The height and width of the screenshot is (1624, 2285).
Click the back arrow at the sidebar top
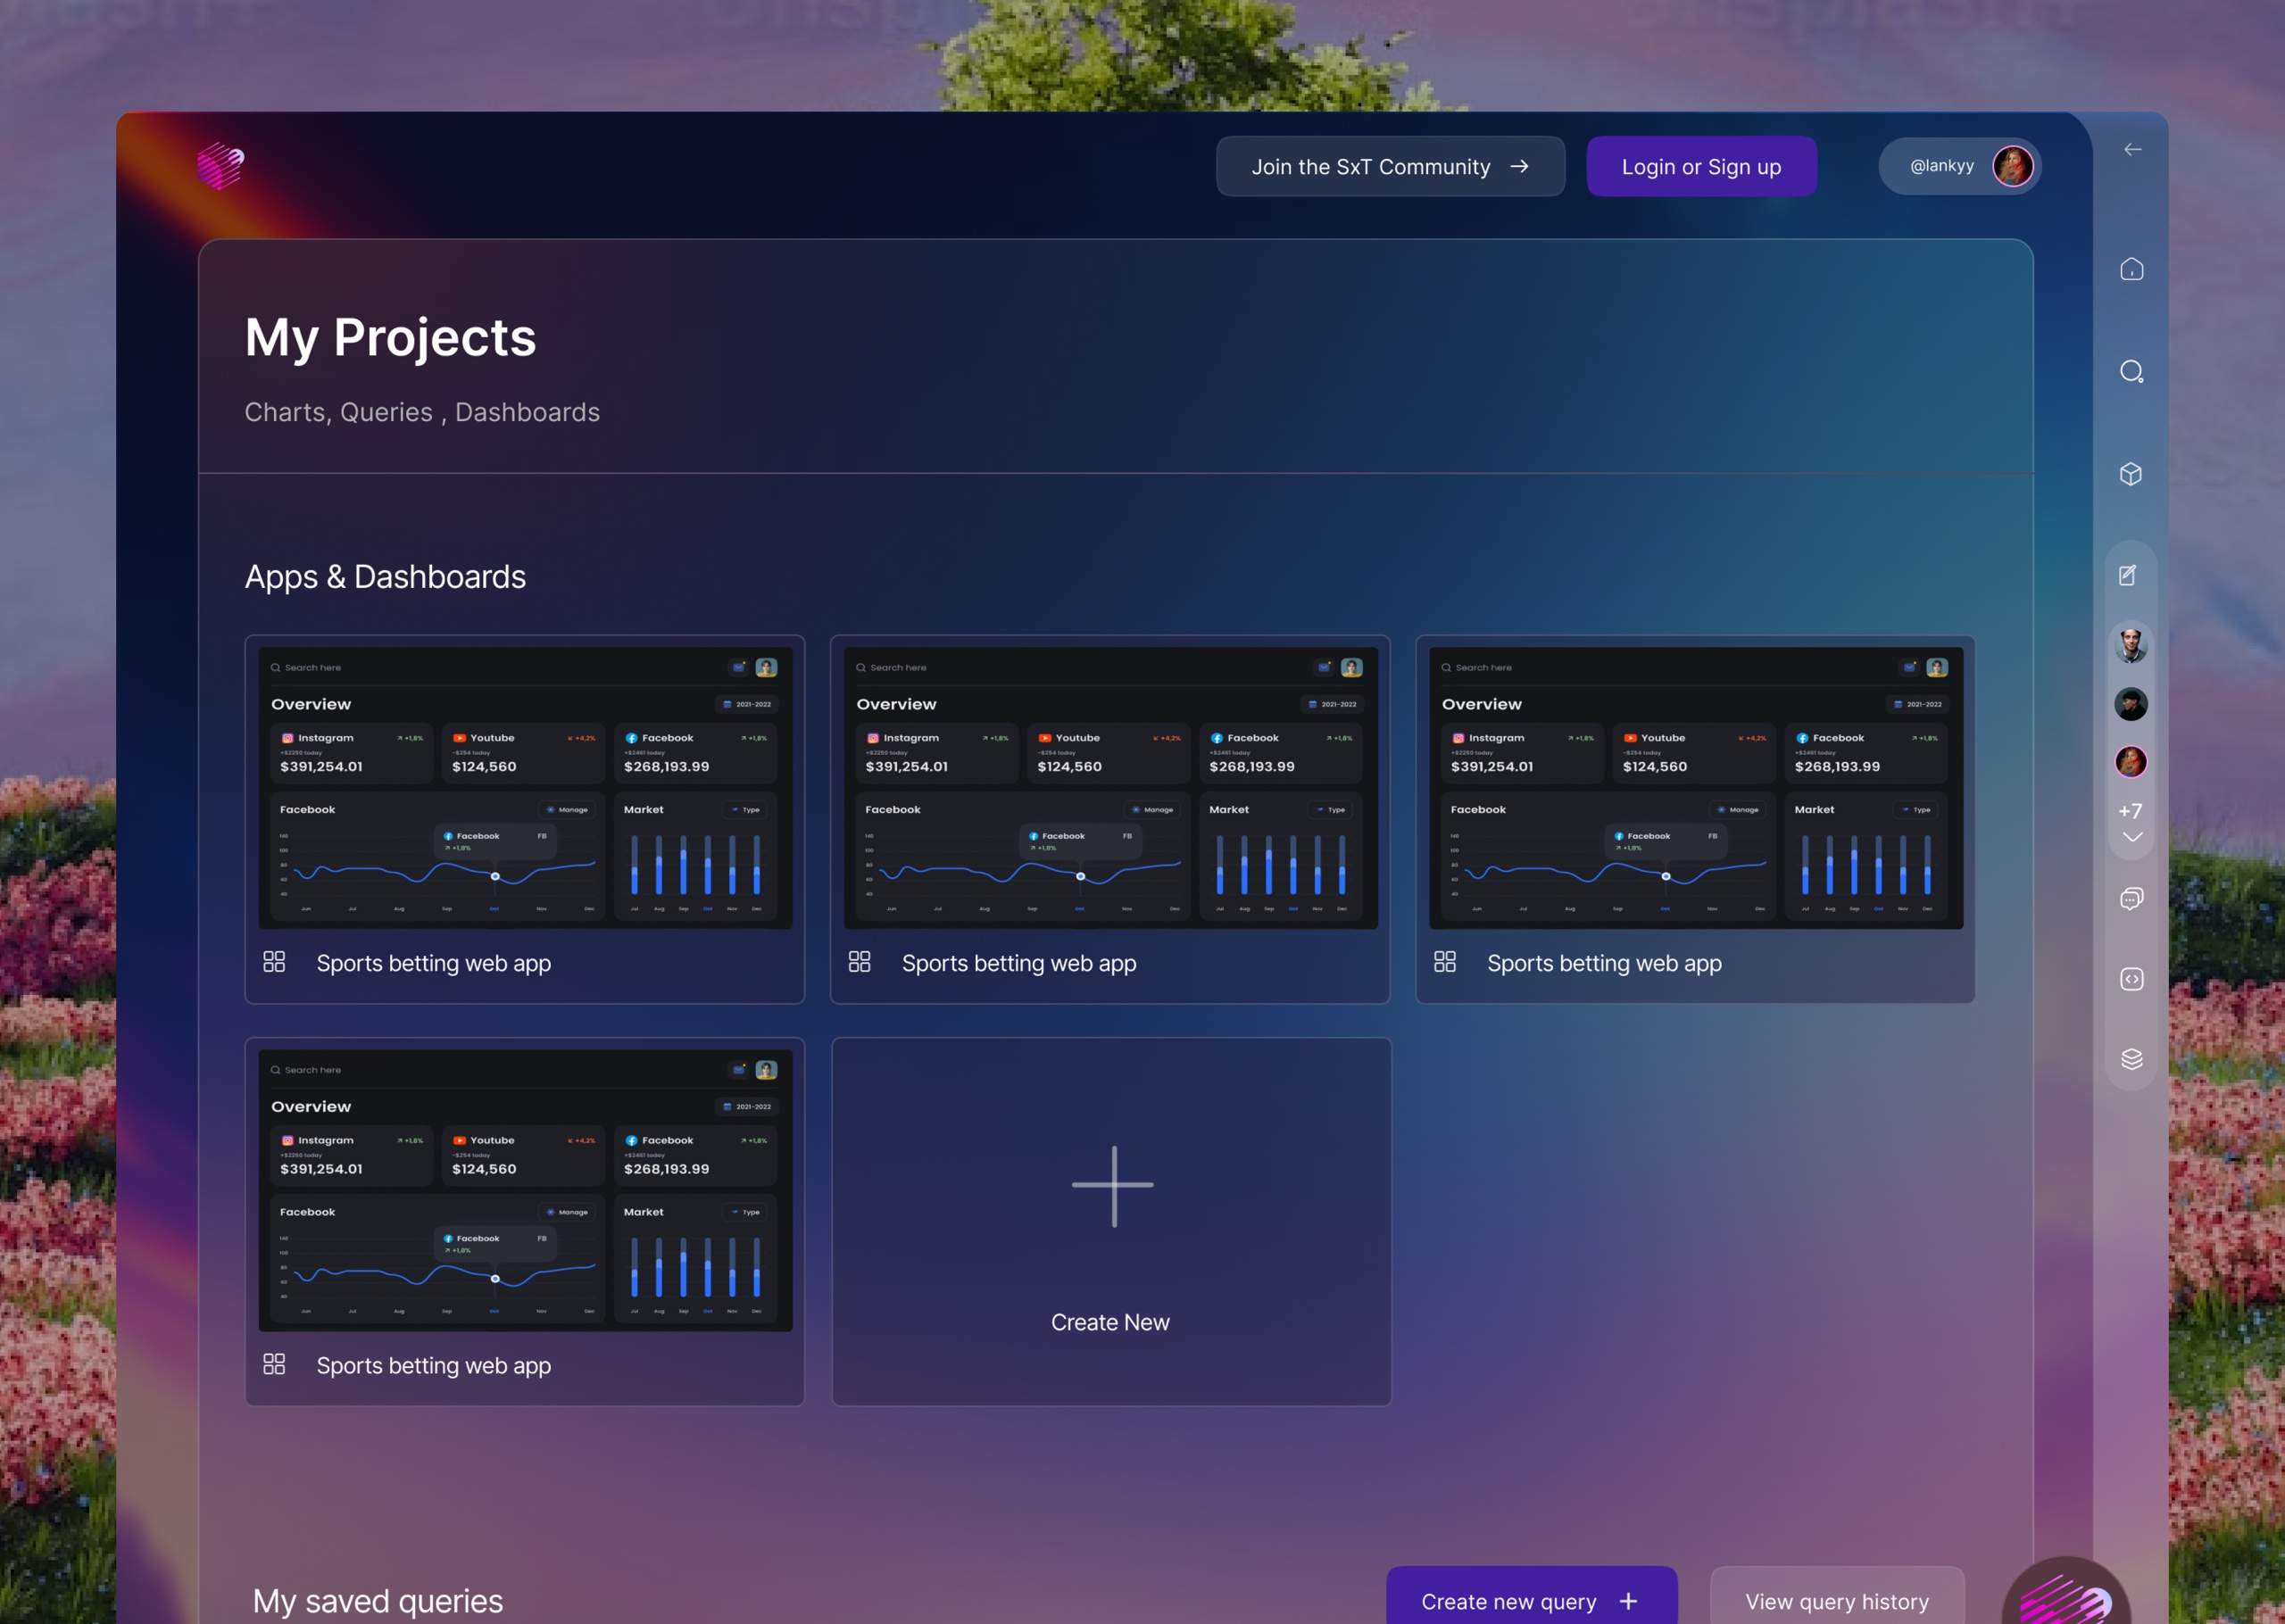pyautogui.click(x=2132, y=148)
